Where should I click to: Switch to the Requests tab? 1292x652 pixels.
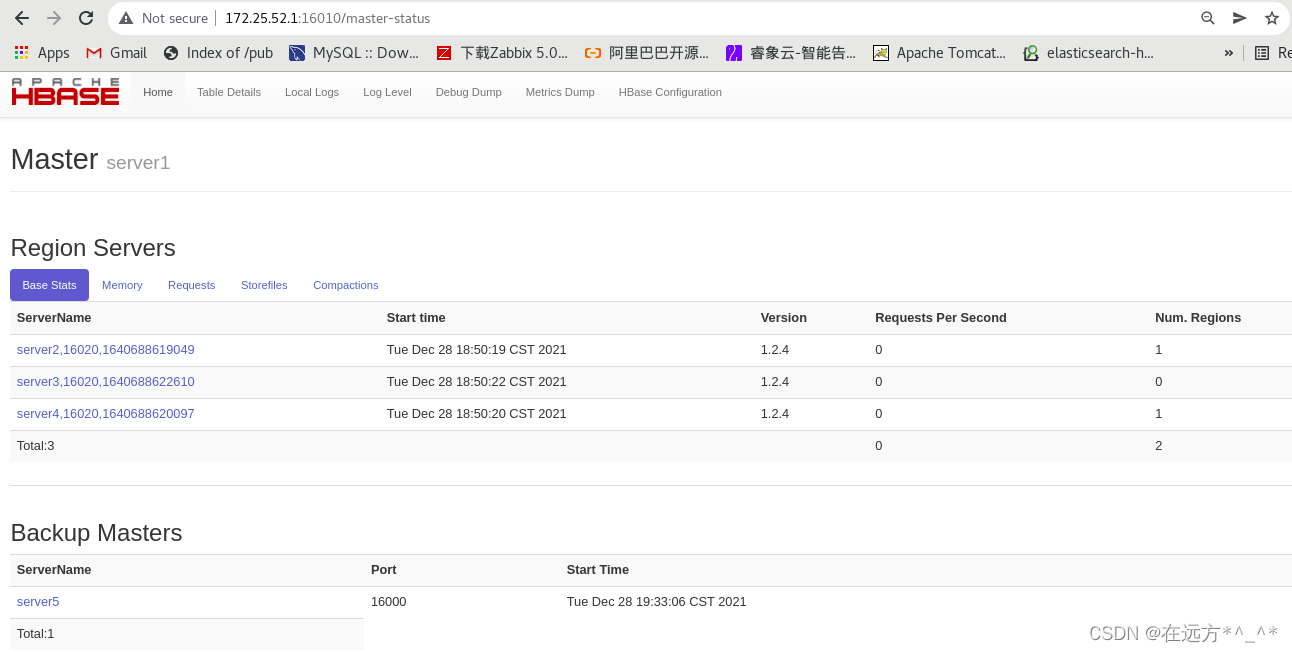(192, 285)
